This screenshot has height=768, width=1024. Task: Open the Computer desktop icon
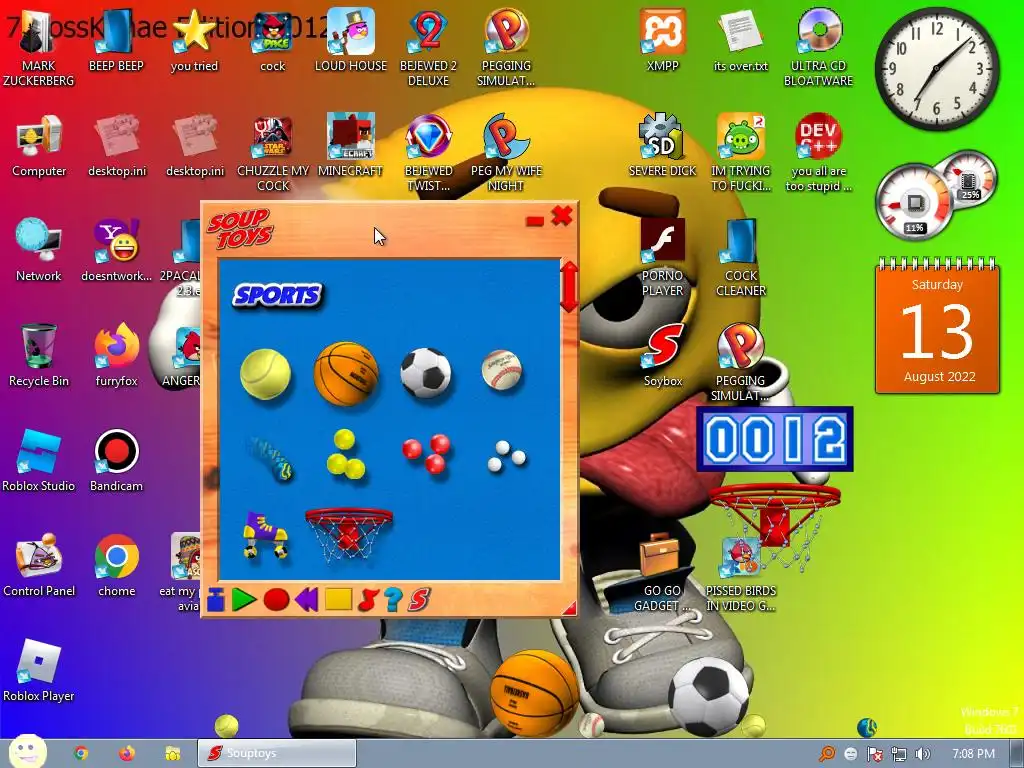point(39,147)
